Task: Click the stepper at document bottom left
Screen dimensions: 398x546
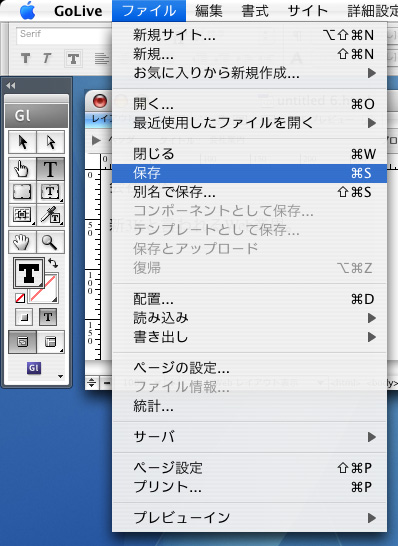Action: [x=92, y=383]
